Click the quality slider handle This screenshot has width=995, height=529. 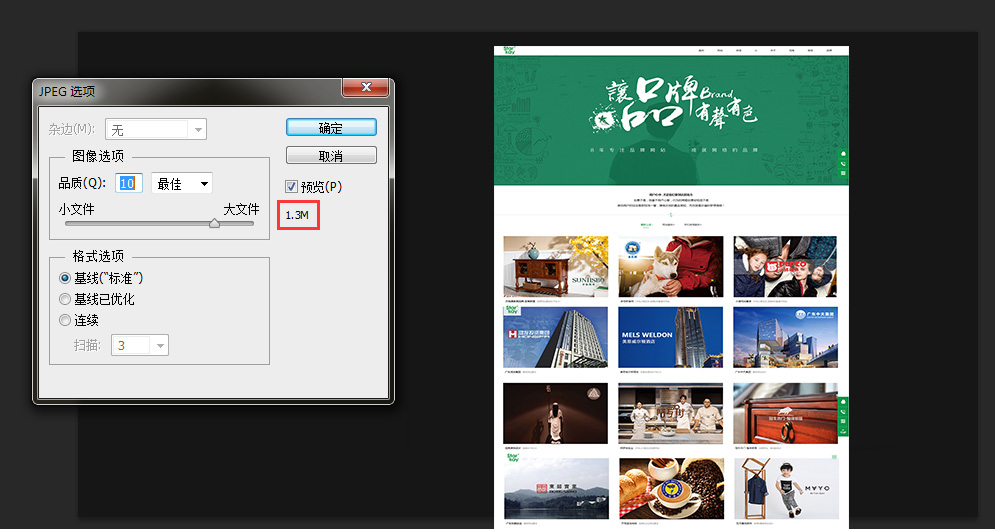(214, 224)
